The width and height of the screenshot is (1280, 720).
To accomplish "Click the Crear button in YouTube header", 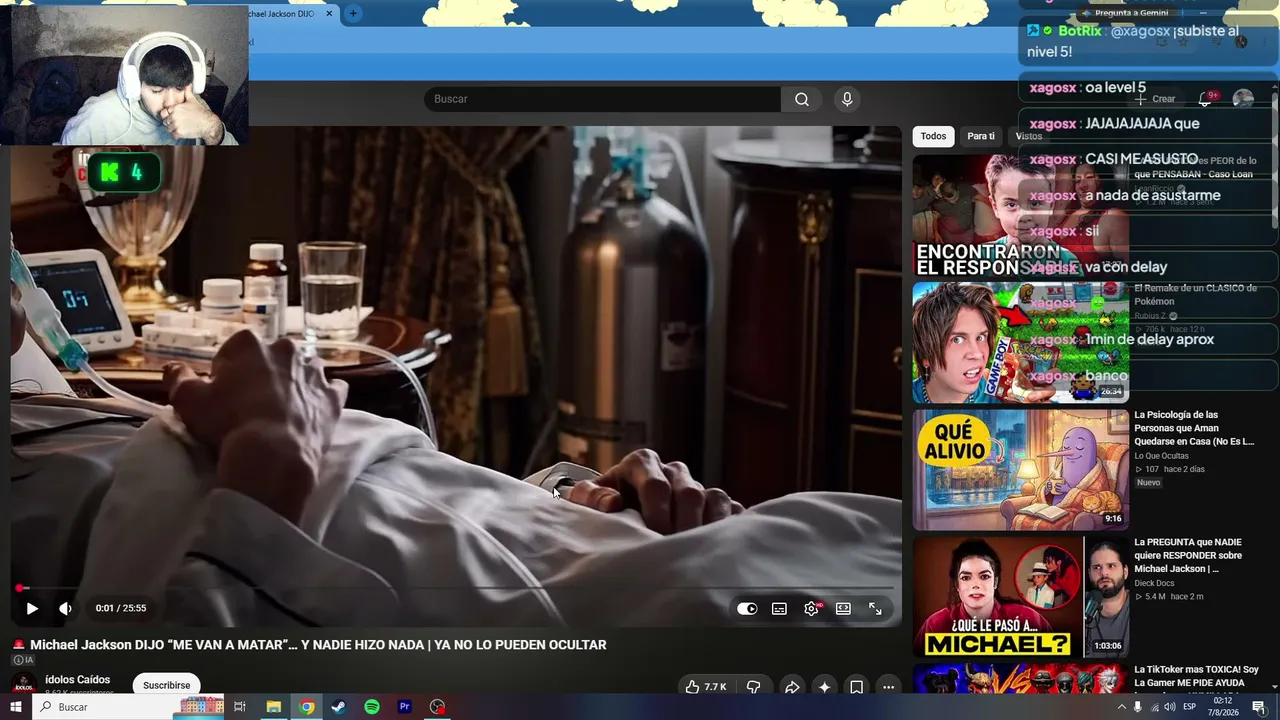I will (x=1155, y=99).
